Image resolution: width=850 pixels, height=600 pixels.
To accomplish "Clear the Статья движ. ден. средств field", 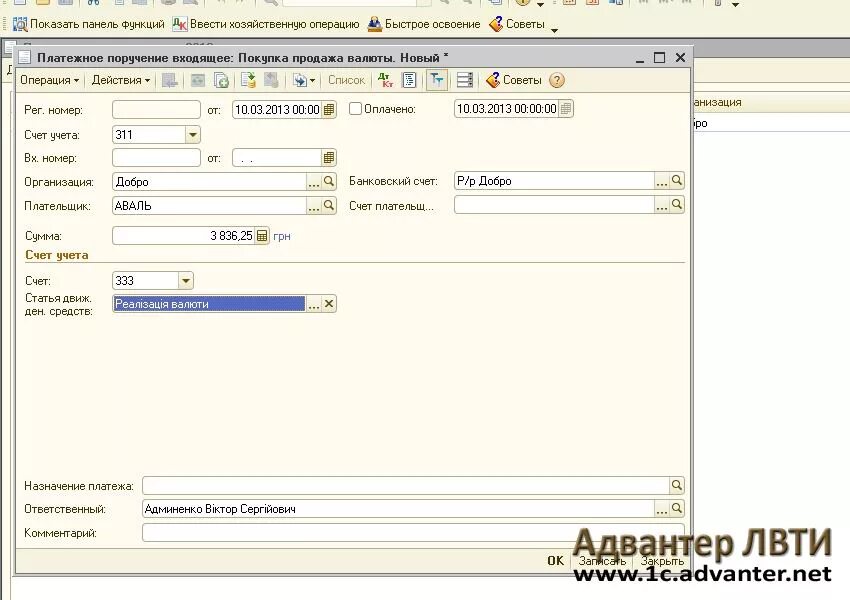I will [x=329, y=304].
